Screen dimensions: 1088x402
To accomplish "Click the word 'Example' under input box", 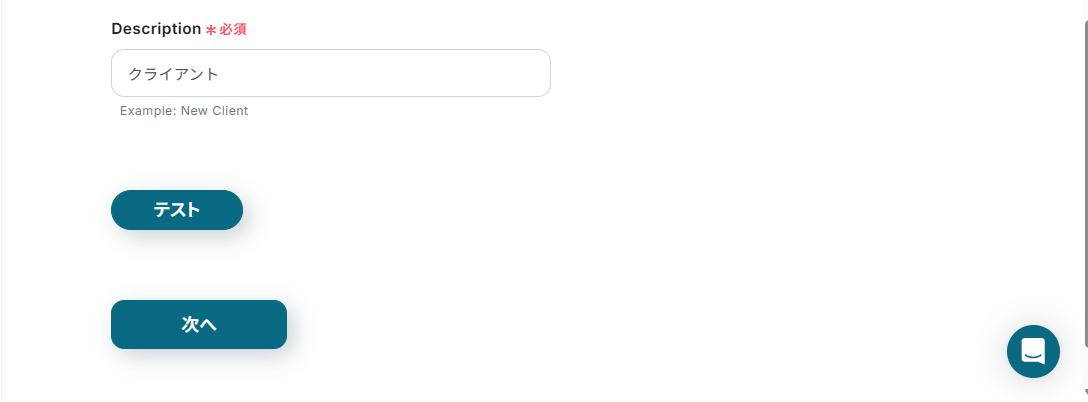I will (147, 110).
